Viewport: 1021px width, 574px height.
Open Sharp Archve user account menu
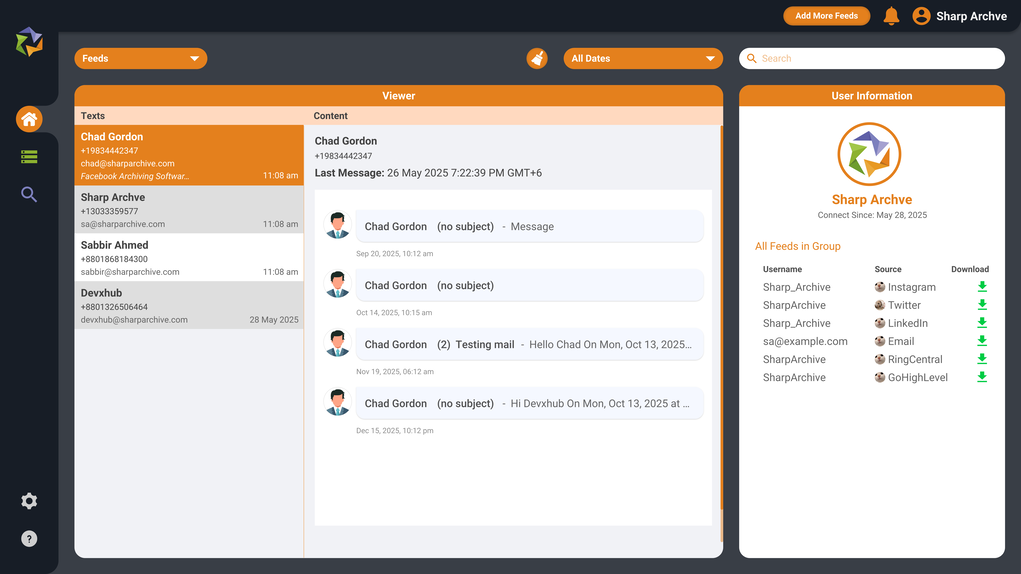coord(959,16)
